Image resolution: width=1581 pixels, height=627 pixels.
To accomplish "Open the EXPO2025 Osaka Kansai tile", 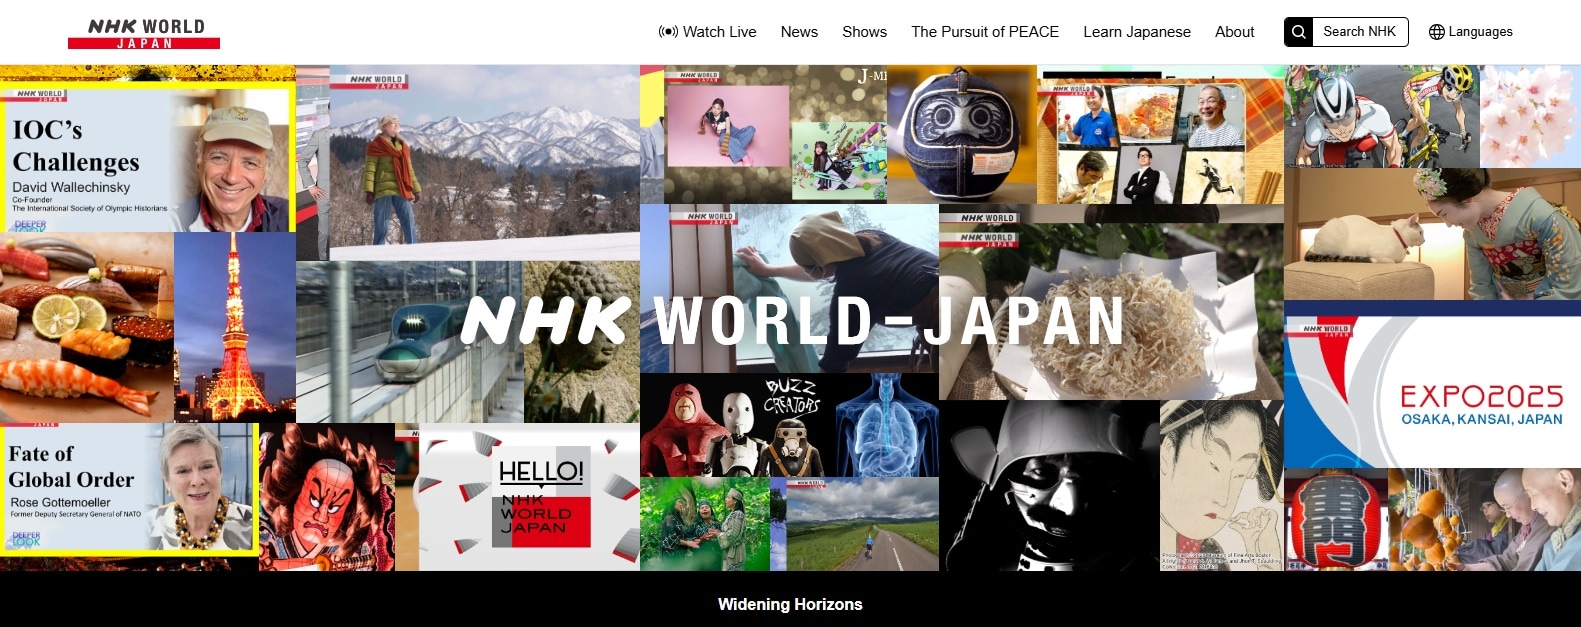I will pyautogui.click(x=1432, y=390).
